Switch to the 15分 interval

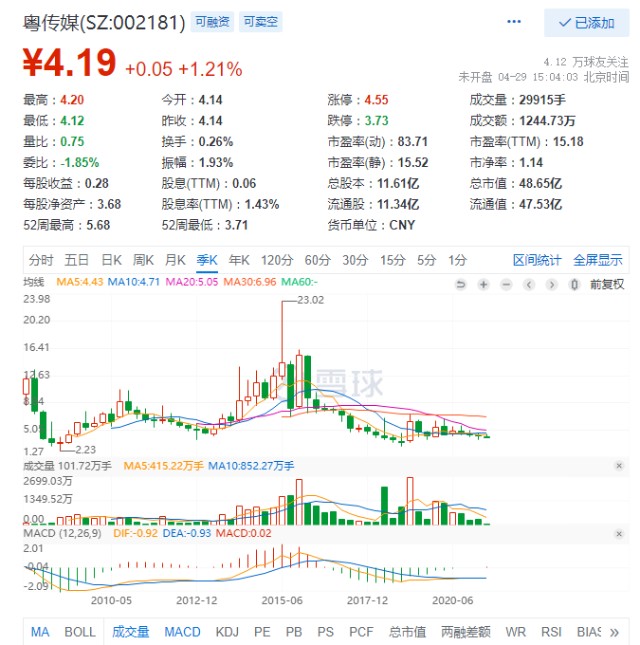pyautogui.click(x=392, y=260)
